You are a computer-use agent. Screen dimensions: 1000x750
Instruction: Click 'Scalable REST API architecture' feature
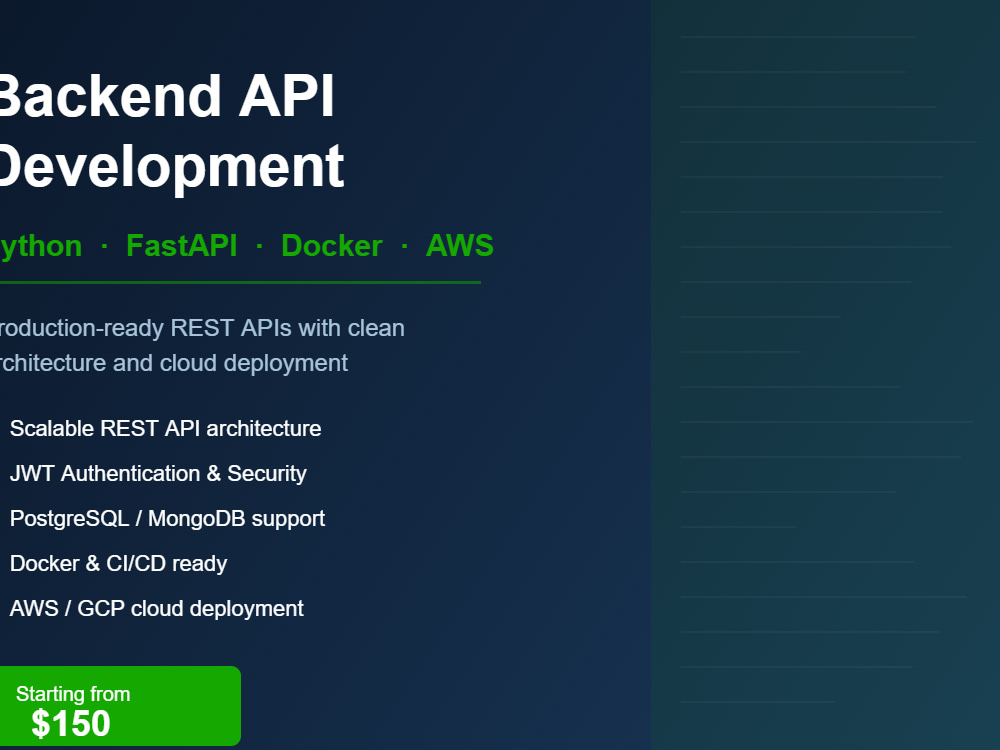165,429
